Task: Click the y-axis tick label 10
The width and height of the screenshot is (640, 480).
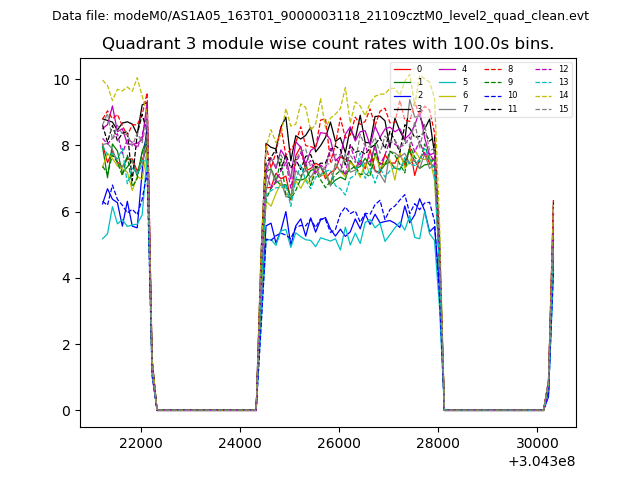Action: click(x=62, y=80)
